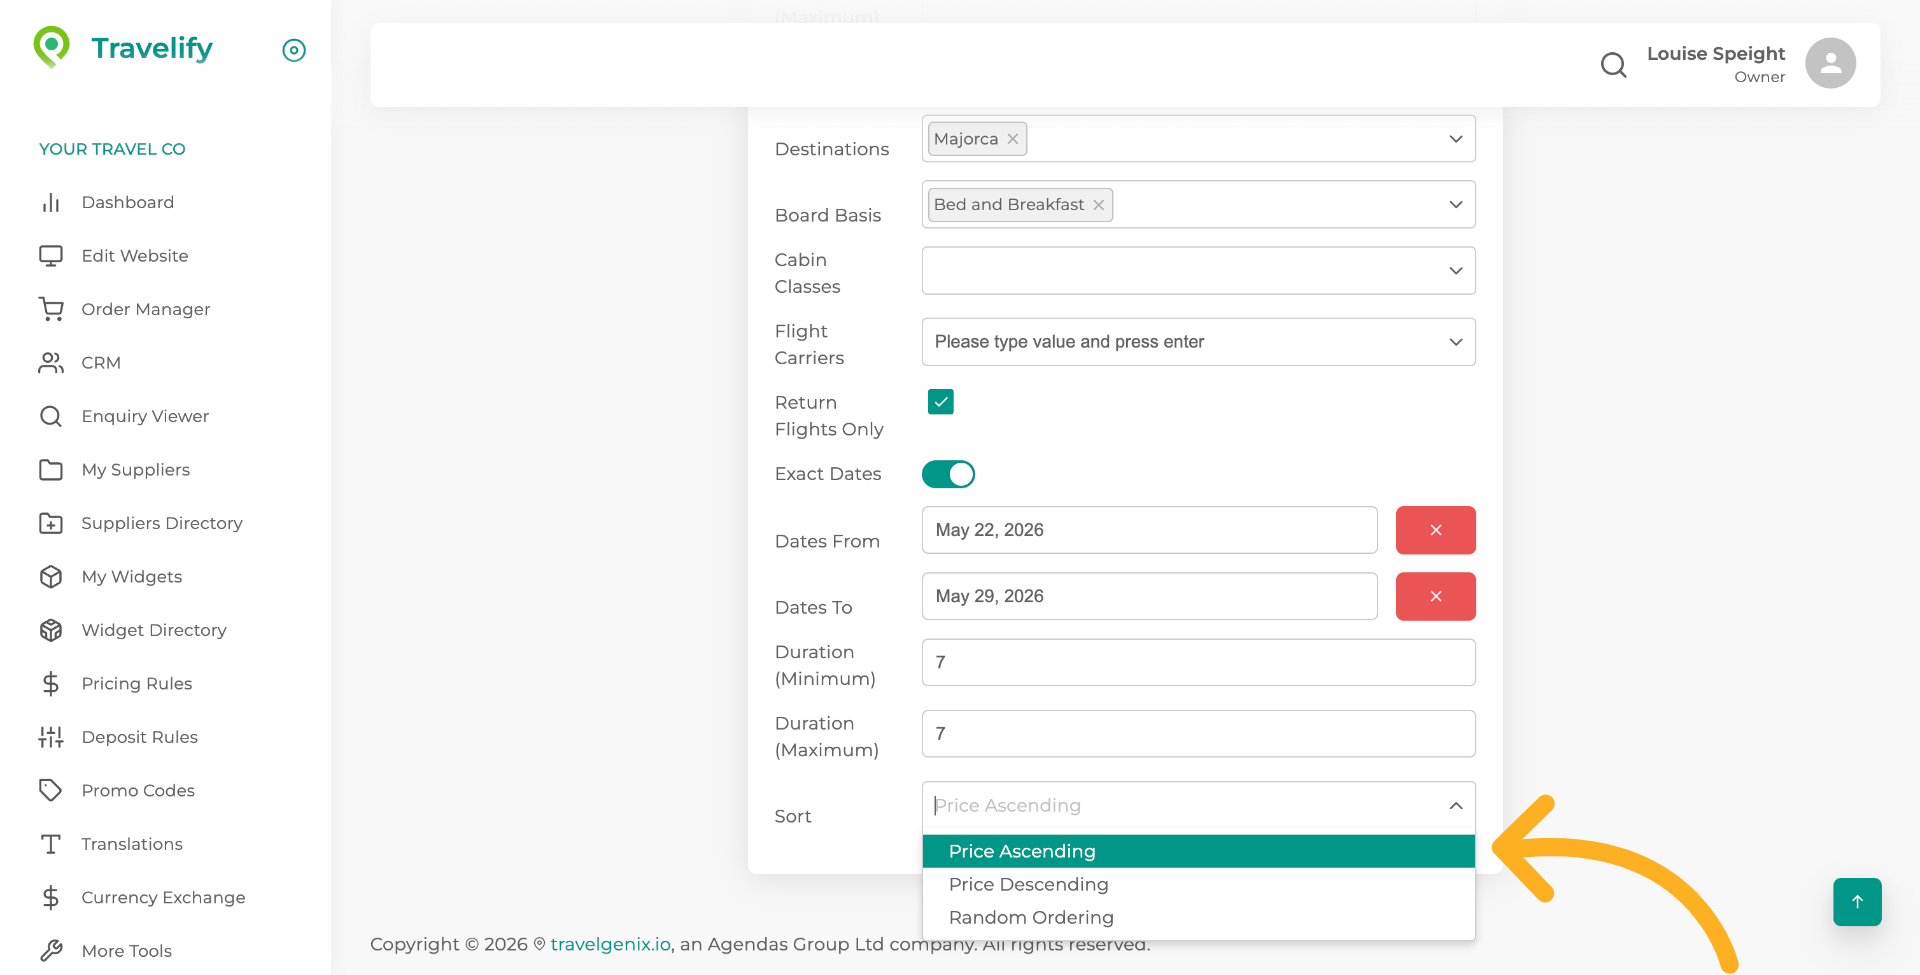This screenshot has width=1920, height=975.
Task: Select Price Descending from the Sort list
Action: (x=1028, y=884)
